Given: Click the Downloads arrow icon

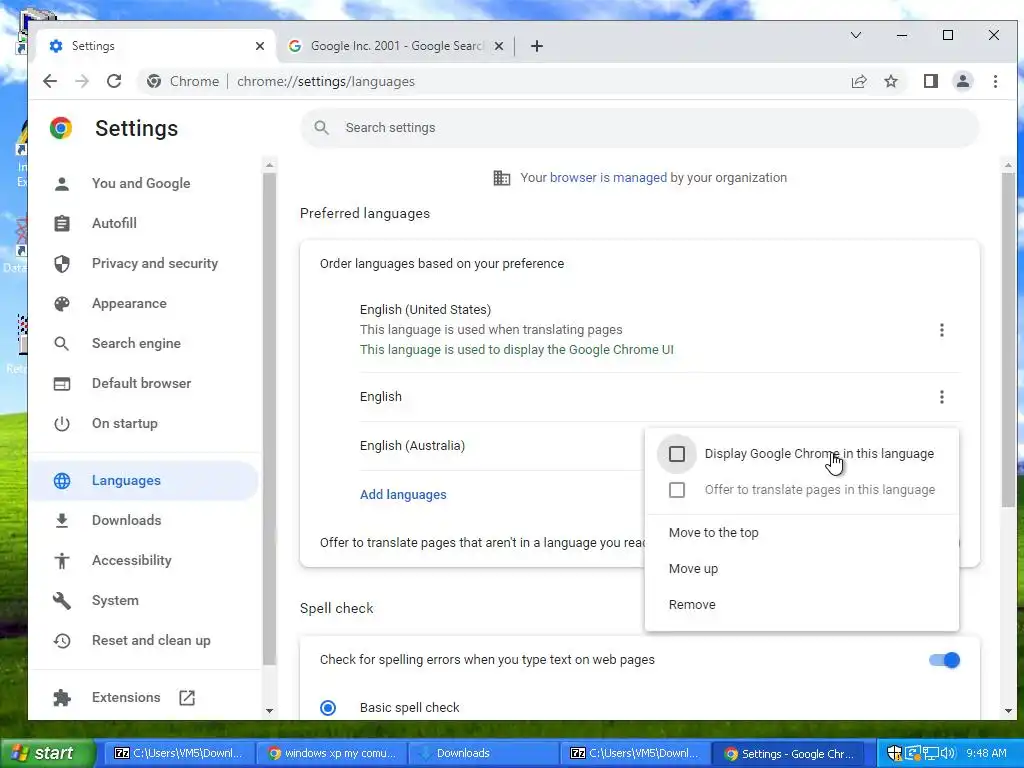Looking at the screenshot, I should coord(62,520).
